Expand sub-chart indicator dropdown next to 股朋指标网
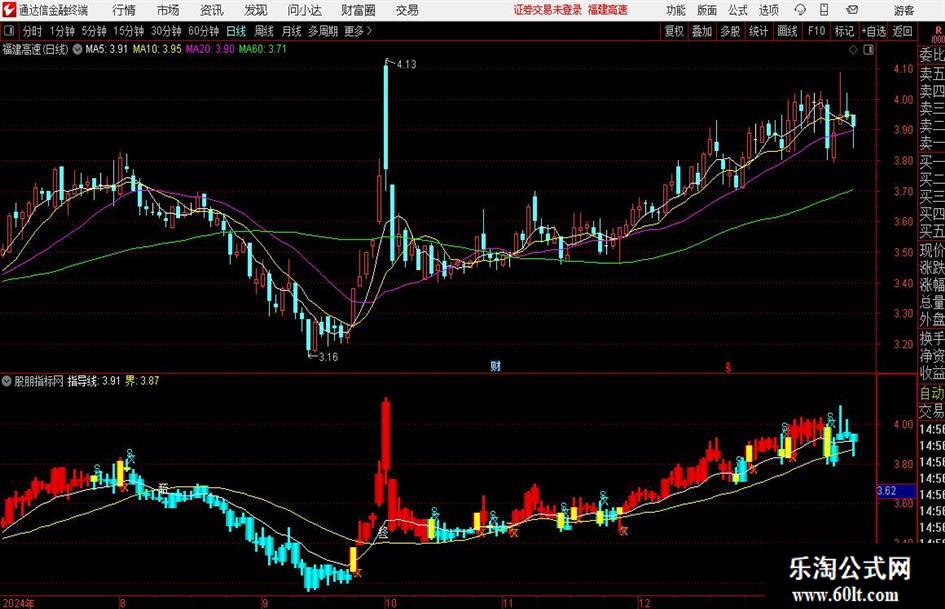This screenshot has height=609, width=945. pyautogui.click(x=7, y=381)
